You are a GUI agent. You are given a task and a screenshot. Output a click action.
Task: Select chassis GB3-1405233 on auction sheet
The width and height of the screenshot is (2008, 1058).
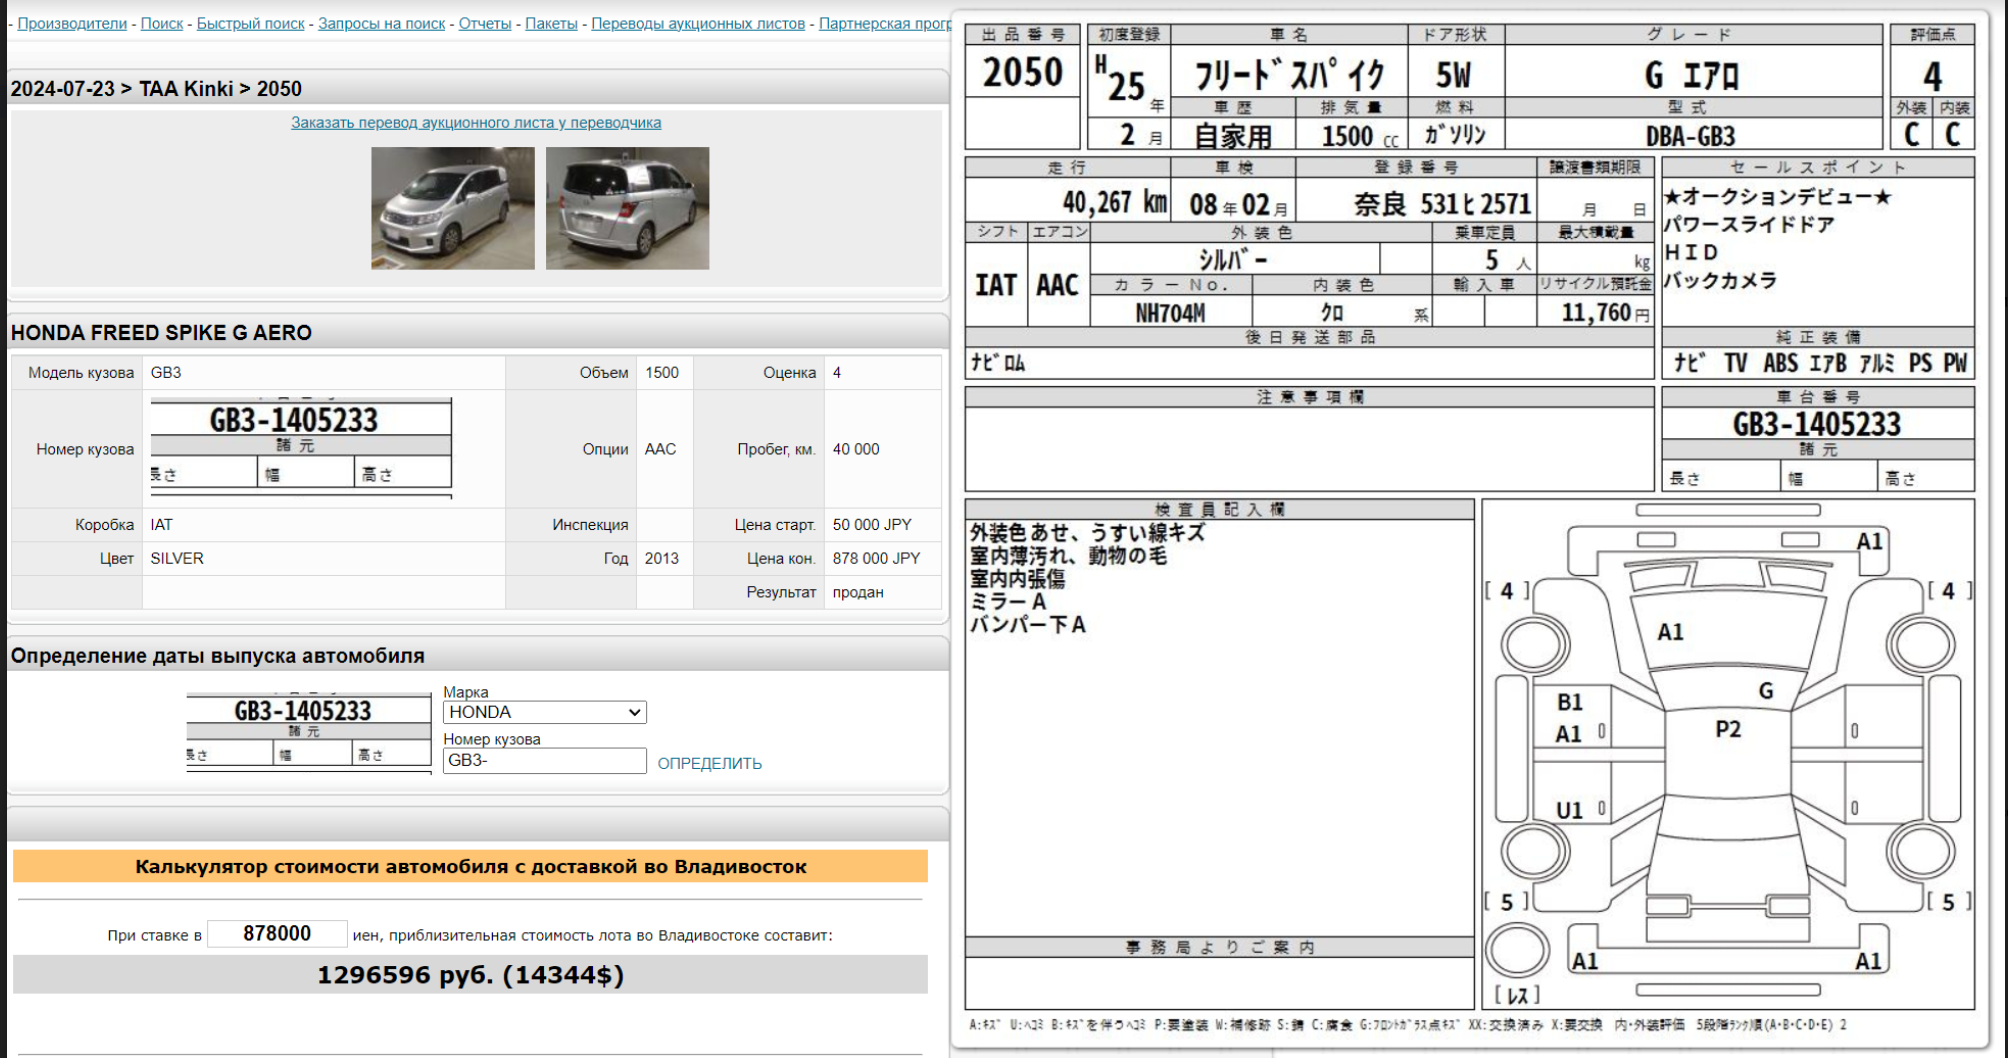coord(1816,424)
